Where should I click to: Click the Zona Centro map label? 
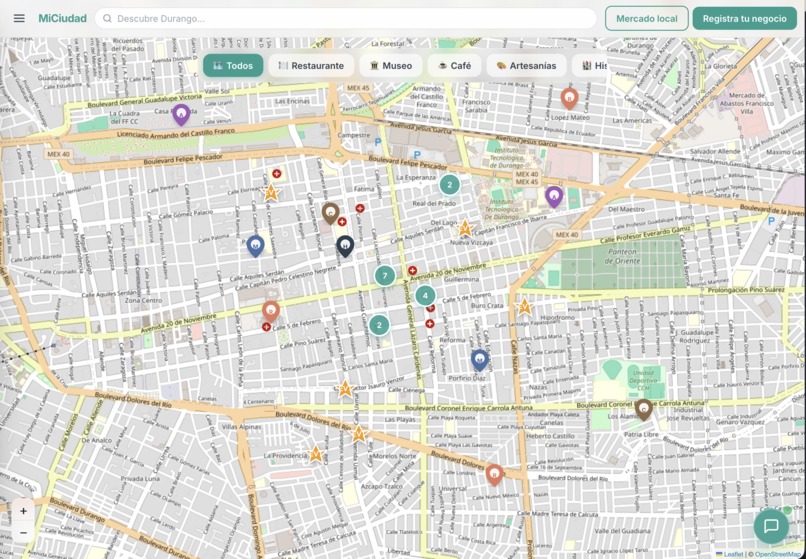pyautogui.click(x=143, y=300)
